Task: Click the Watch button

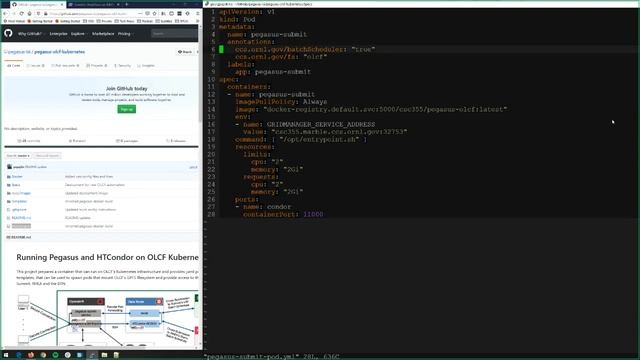Action: (x=185, y=52)
